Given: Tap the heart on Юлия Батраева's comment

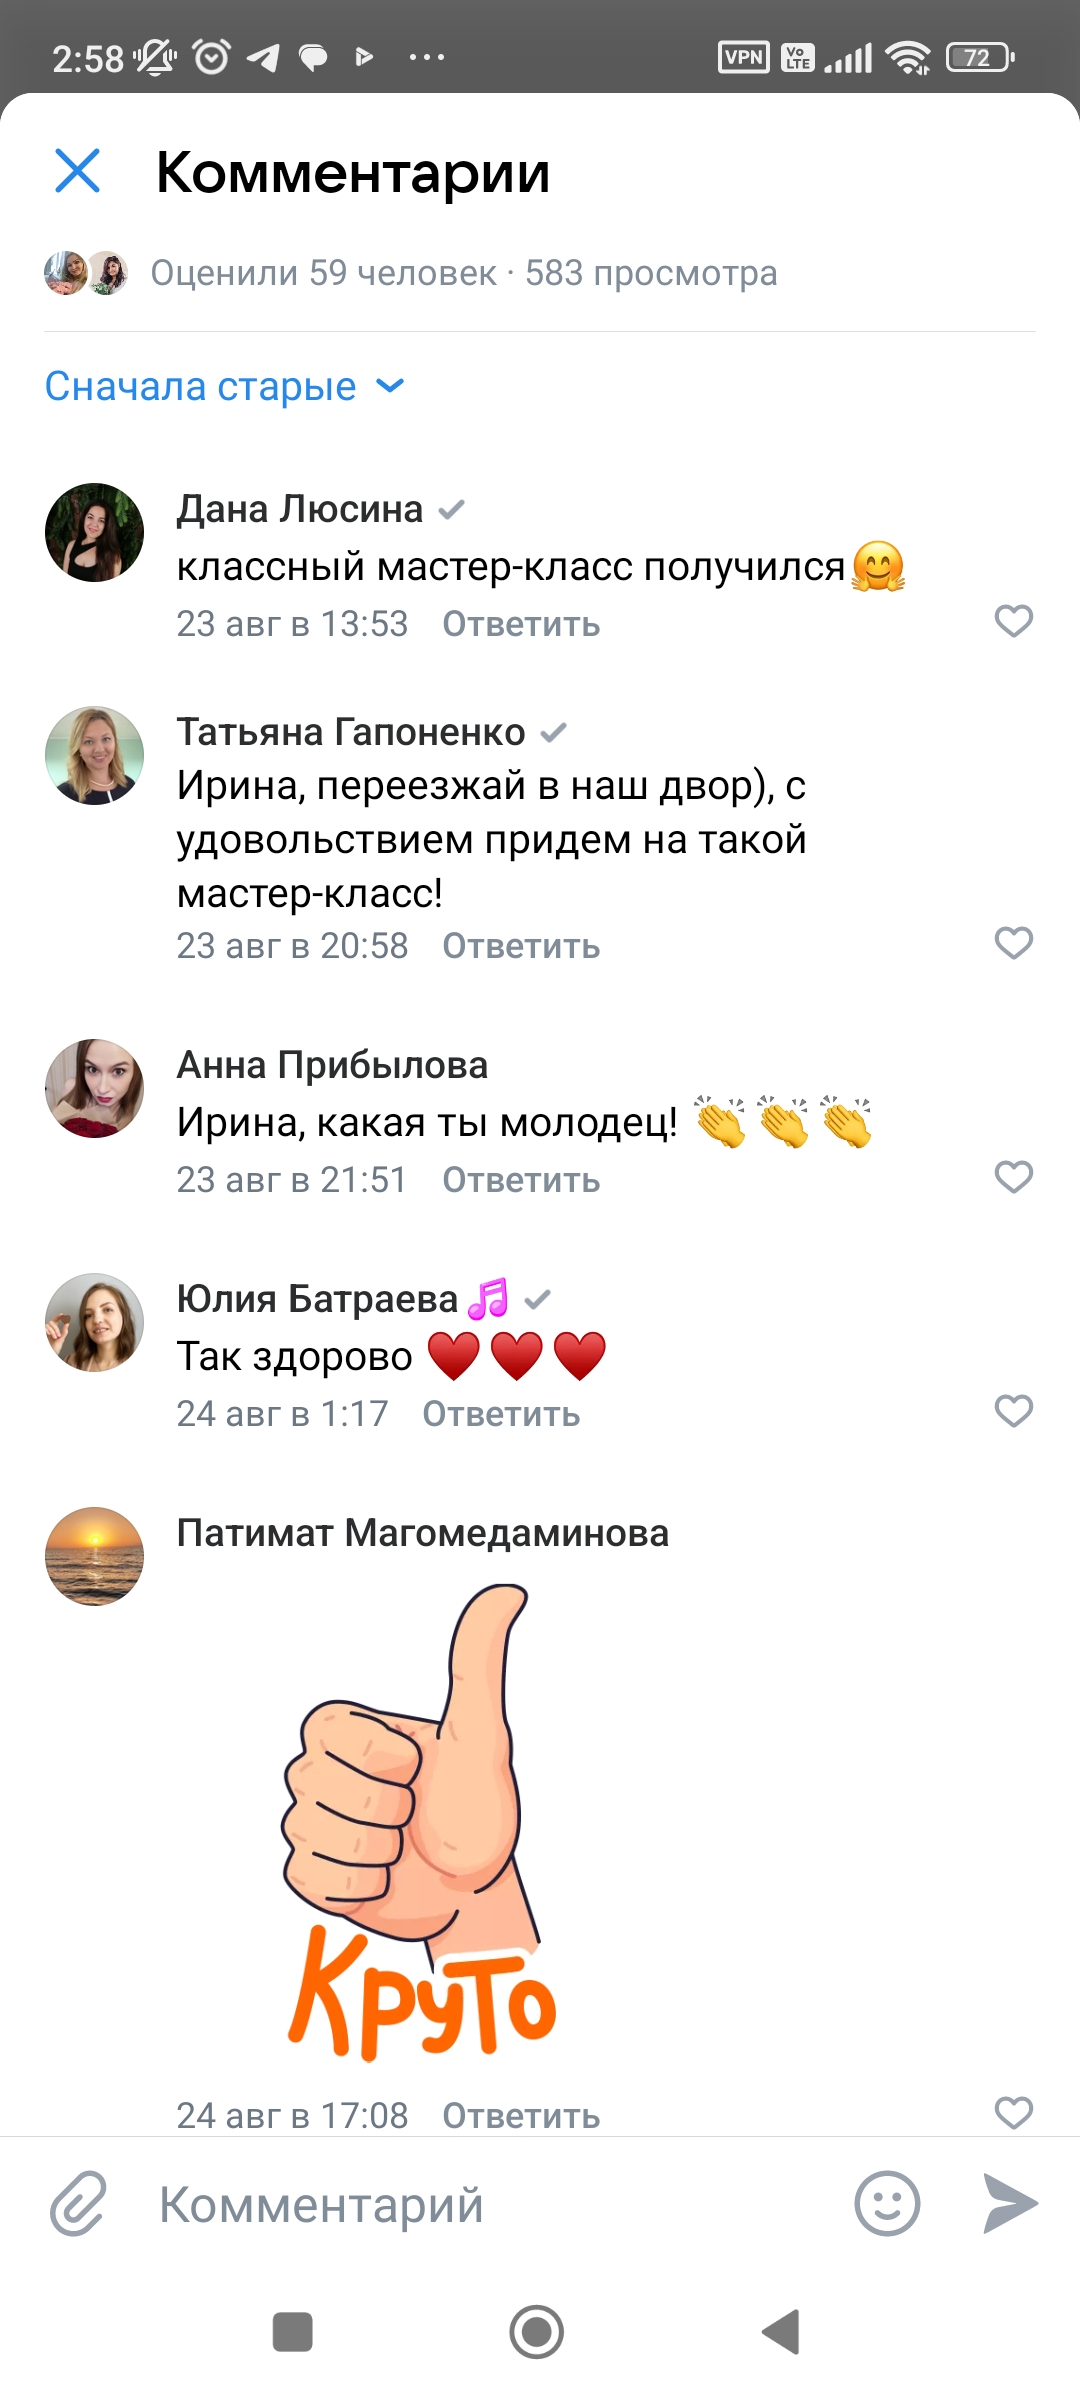Looking at the screenshot, I should (1013, 1411).
